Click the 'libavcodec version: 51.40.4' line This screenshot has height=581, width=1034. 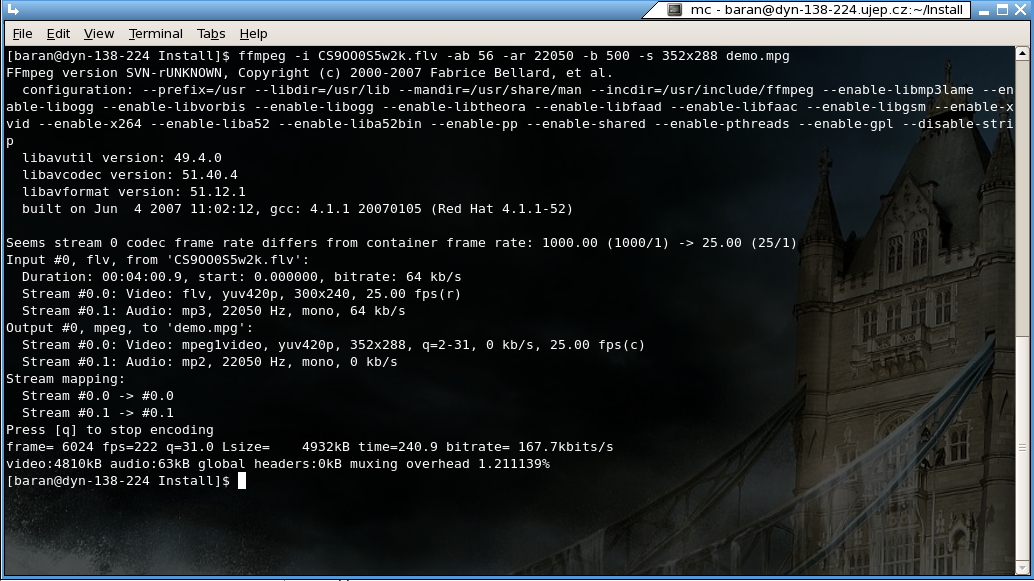[x=130, y=175]
